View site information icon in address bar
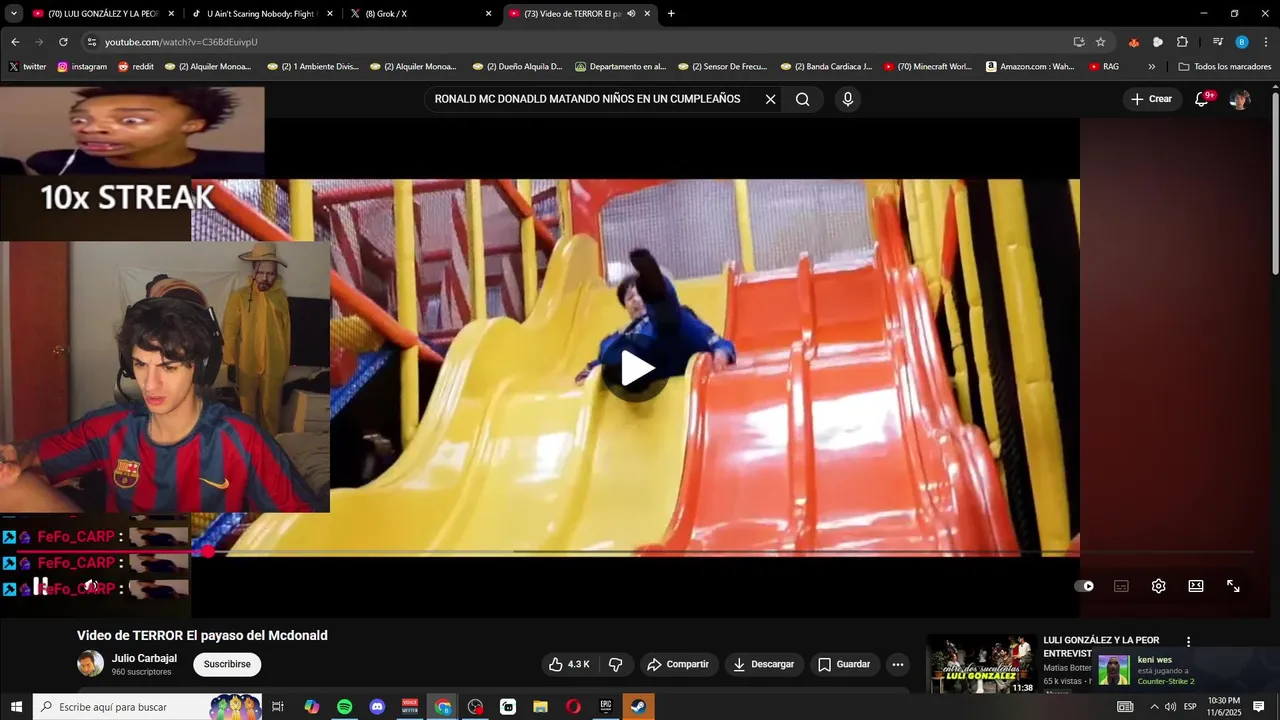Image resolution: width=1280 pixels, height=720 pixels. tap(92, 42)
